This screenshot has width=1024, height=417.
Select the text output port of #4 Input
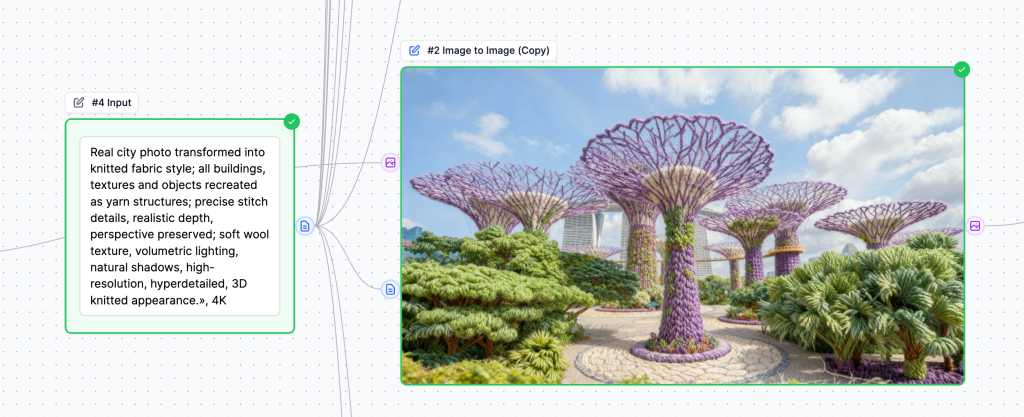point(305,226)
